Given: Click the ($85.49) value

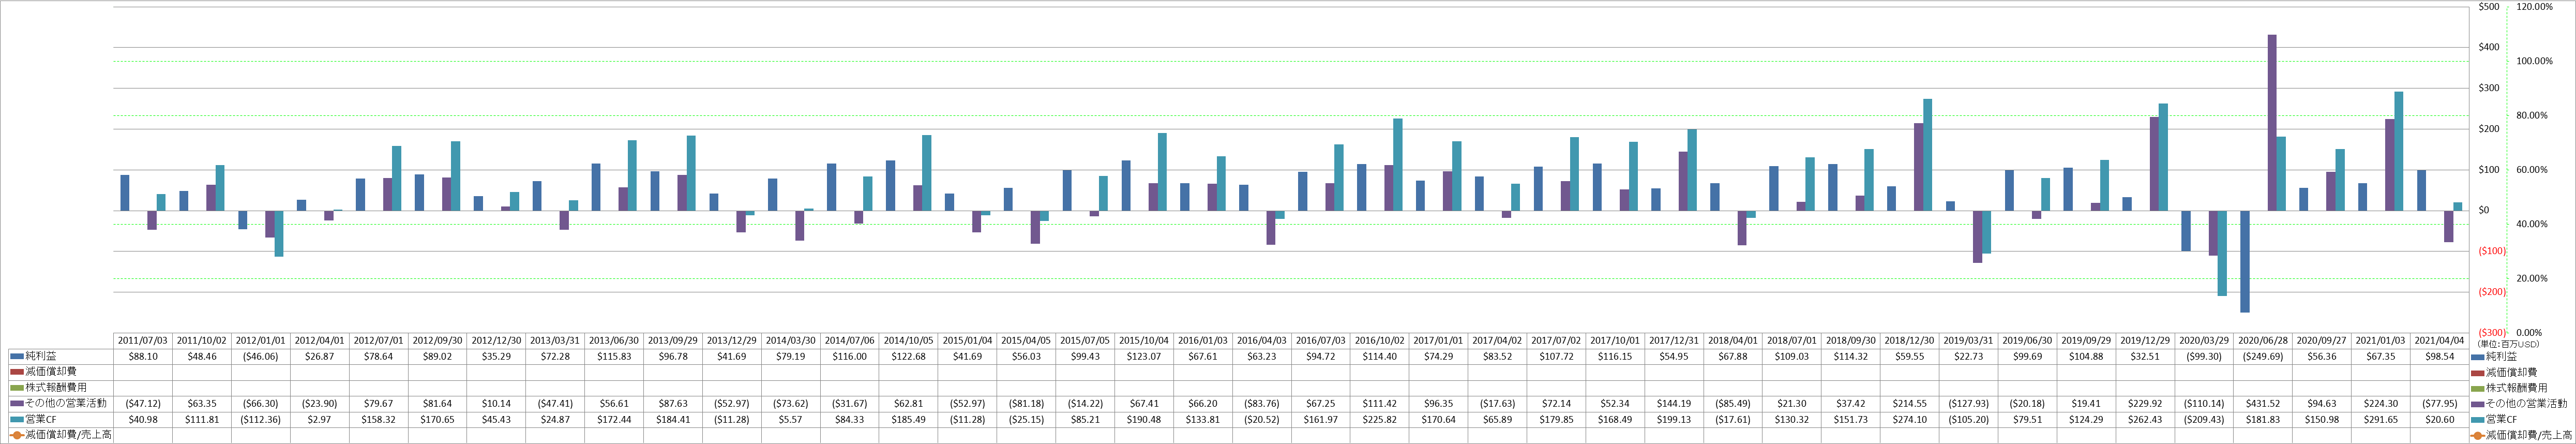Looking at the screenshot, I should point(1734,403).
